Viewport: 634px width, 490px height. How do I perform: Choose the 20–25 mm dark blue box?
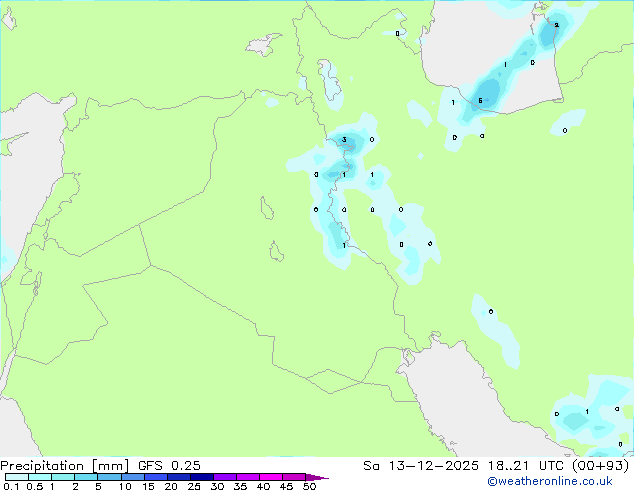(x=179, y=477)
